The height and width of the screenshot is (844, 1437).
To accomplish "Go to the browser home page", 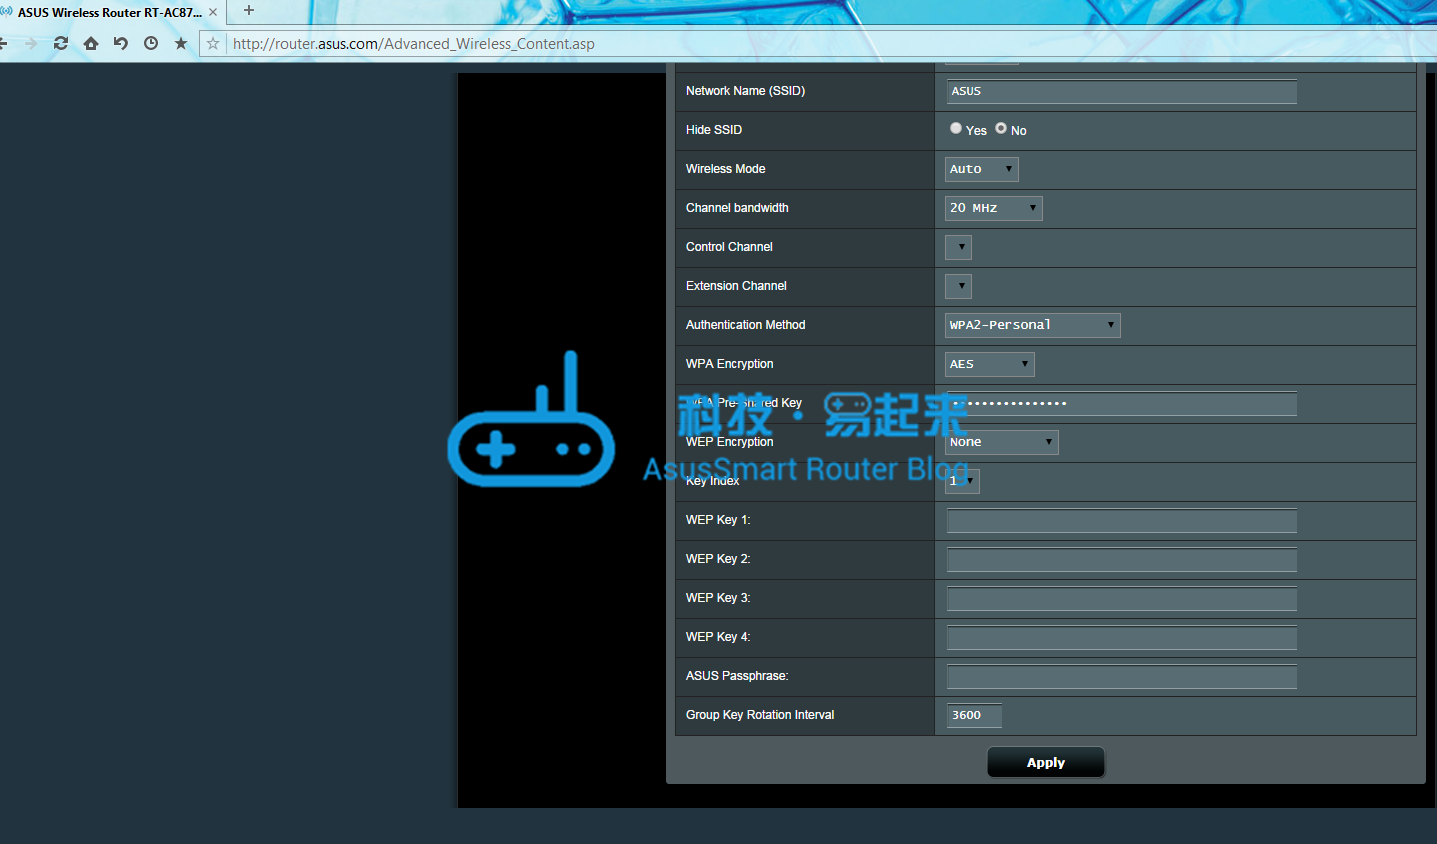I will click(91, 43).
